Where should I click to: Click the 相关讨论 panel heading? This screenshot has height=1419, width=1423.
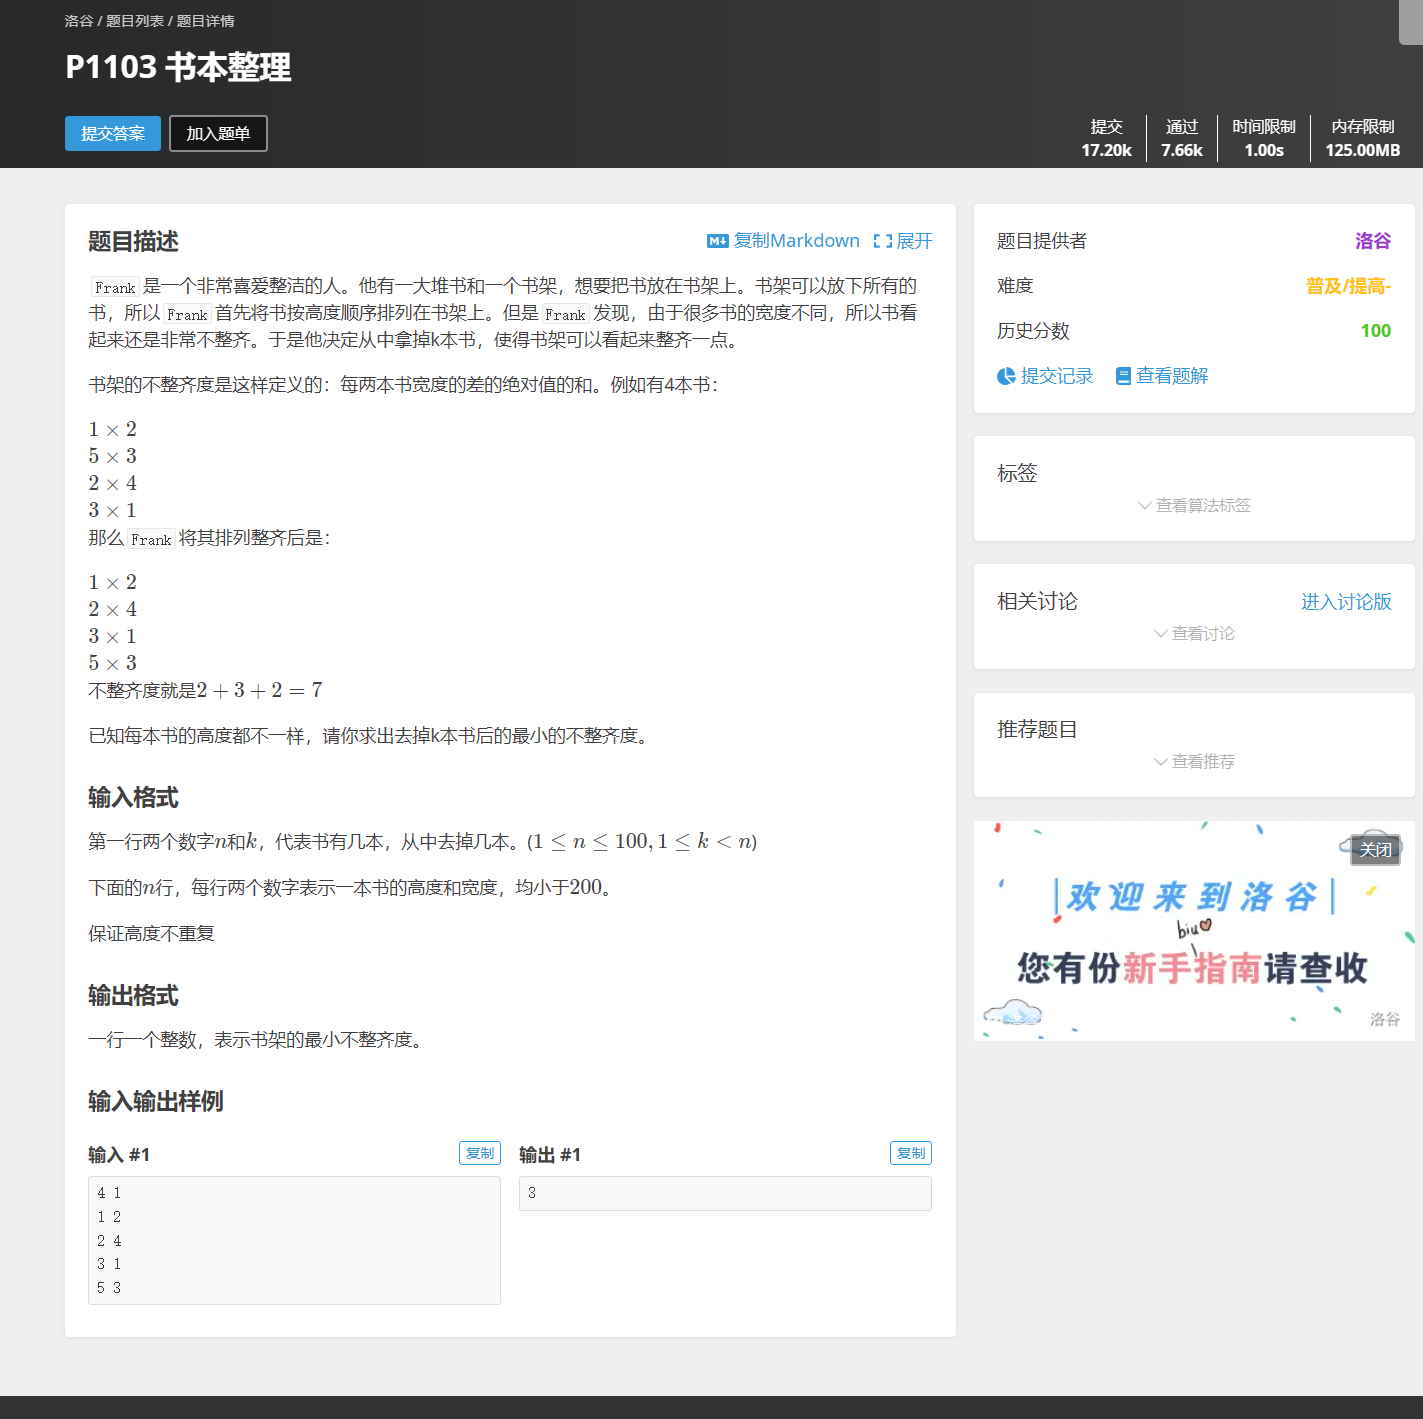click(1037, 602)
